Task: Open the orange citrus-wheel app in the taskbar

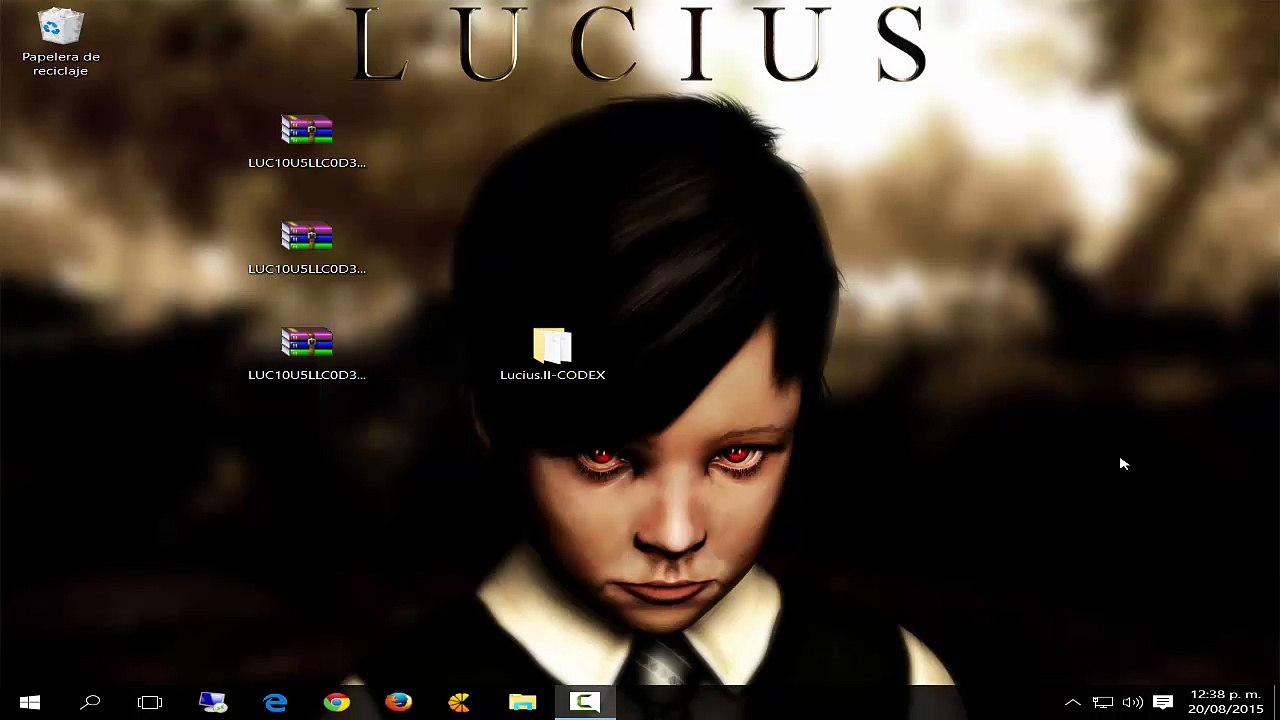Action: point(460,702)
